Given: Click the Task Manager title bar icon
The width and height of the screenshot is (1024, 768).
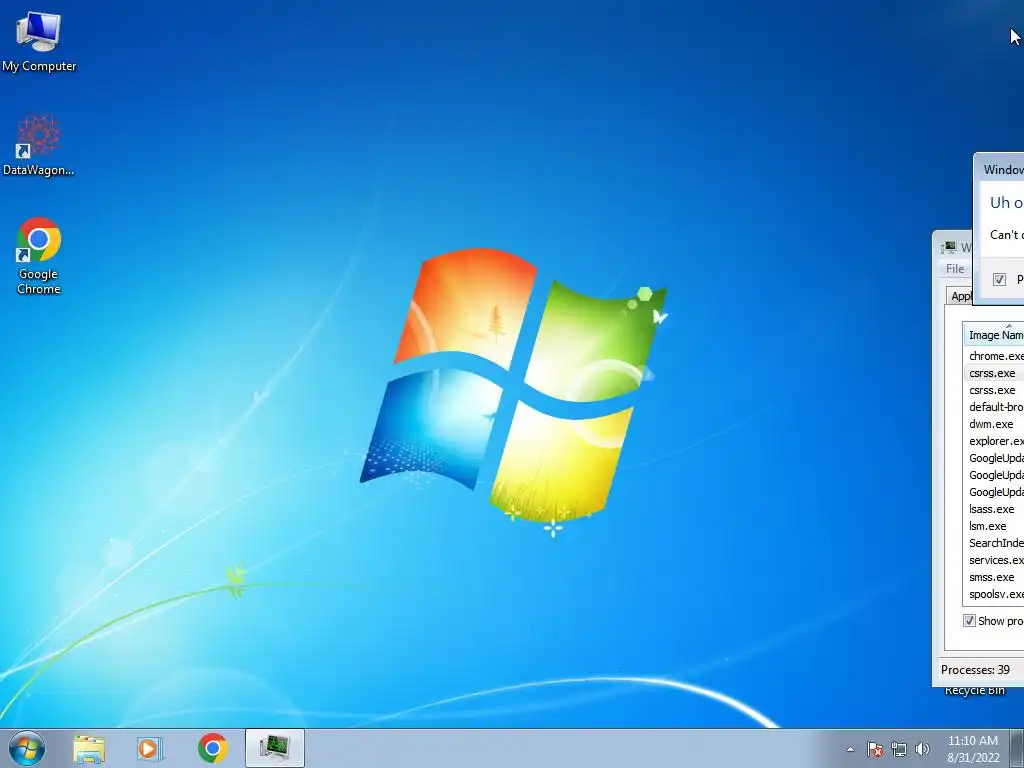Looking at the screenshot, I should tap(948, 248).
